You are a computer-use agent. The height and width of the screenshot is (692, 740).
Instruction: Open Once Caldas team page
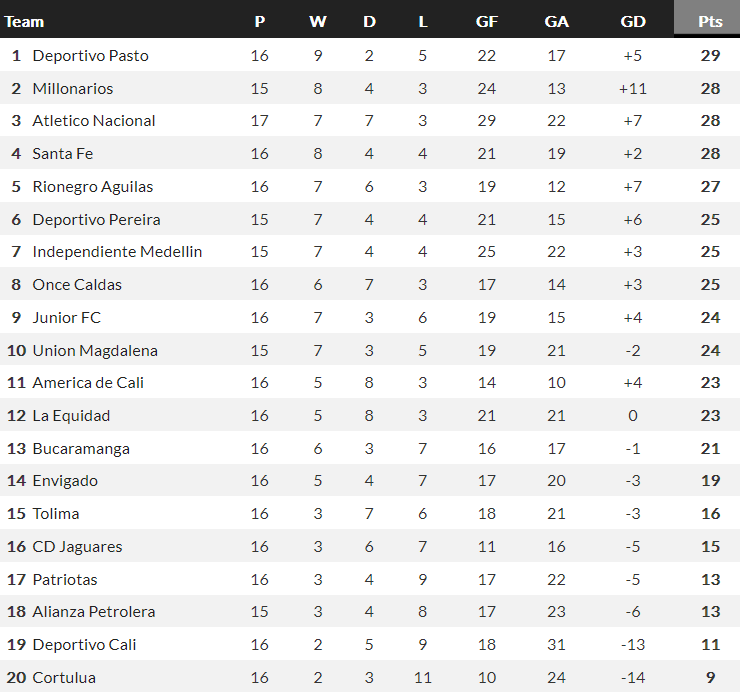pos(77,285)
